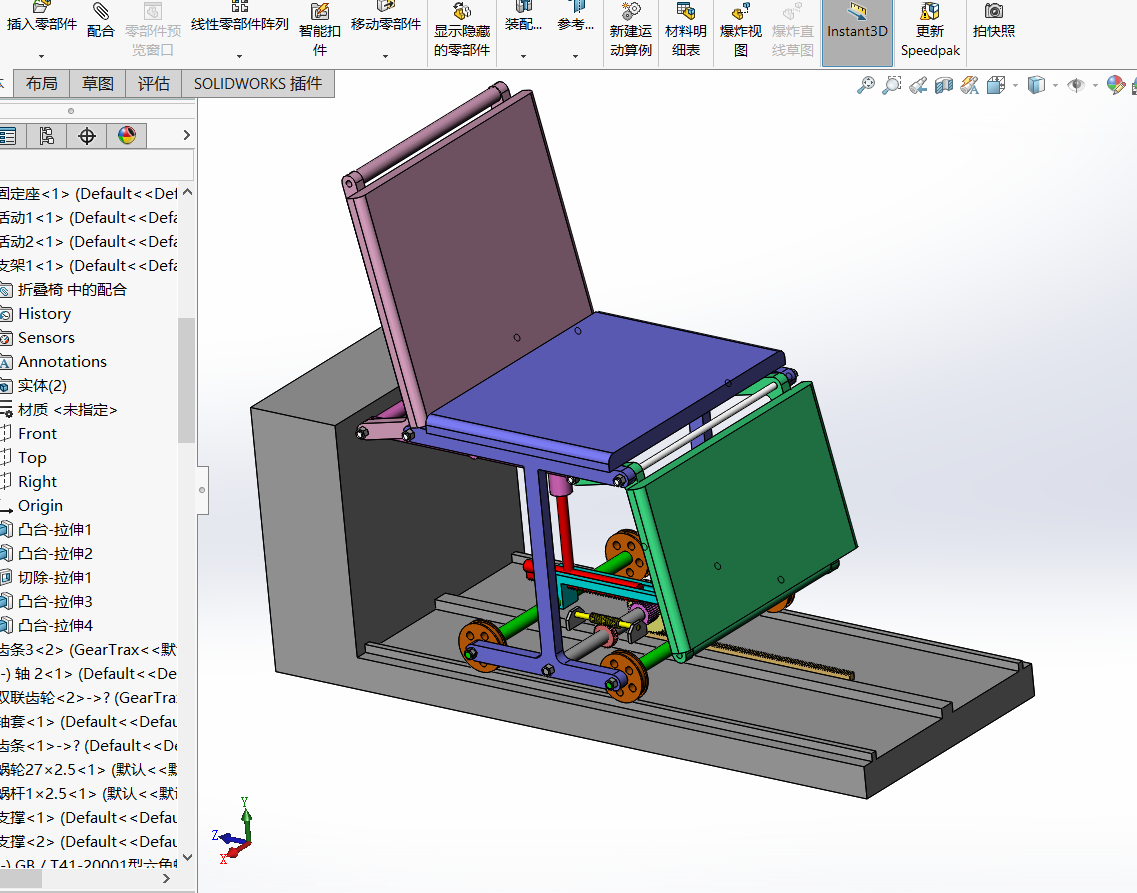The height and width of the screenshot is (893, 1137).
Task: Switch to the 草图 tab
Action: [x=98, y=84]
